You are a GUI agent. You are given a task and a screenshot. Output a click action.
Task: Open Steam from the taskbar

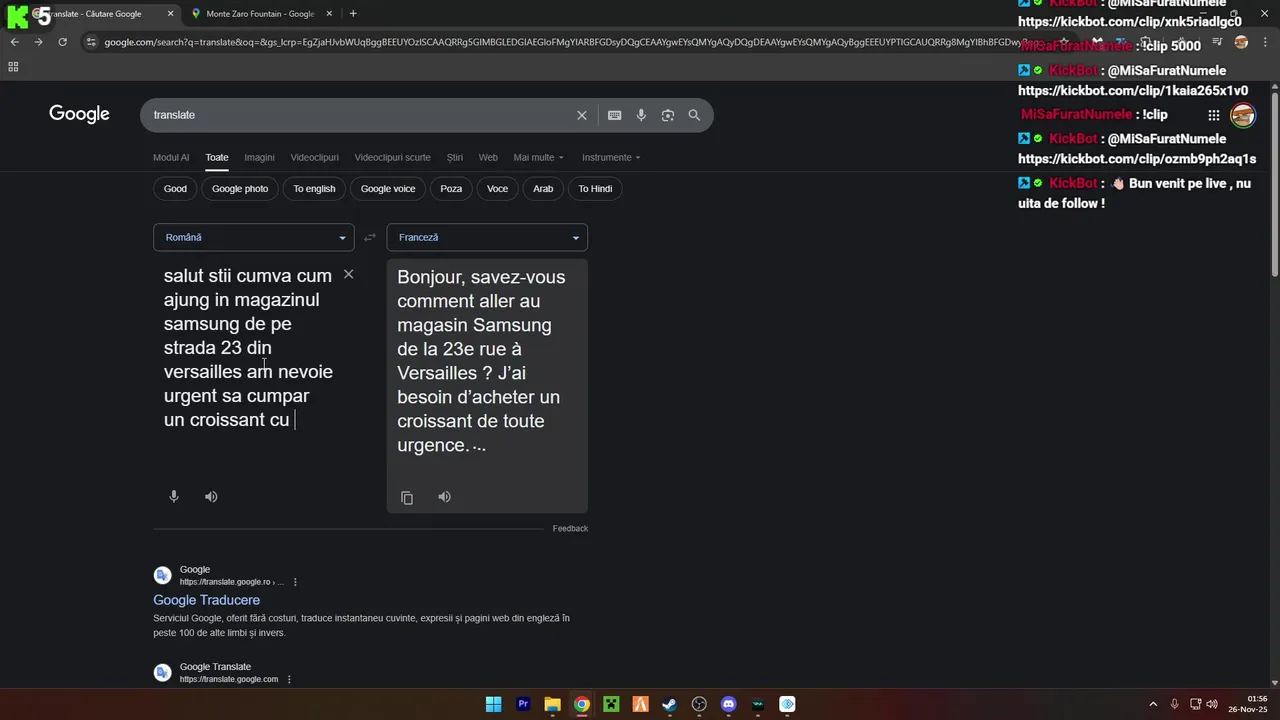coord(669,704)
